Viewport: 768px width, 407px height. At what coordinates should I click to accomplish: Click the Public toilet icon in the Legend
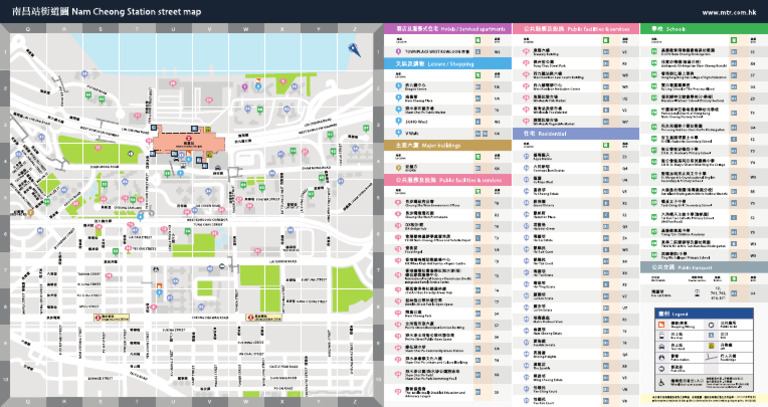[x=711, y=325]
